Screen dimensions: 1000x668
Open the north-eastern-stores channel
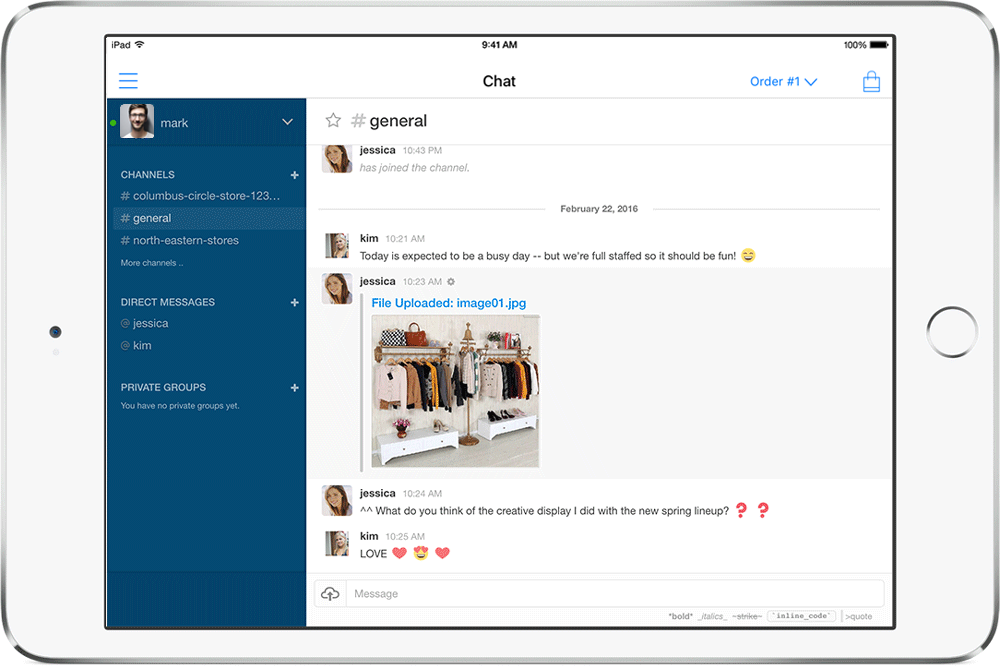pos(180,241)
